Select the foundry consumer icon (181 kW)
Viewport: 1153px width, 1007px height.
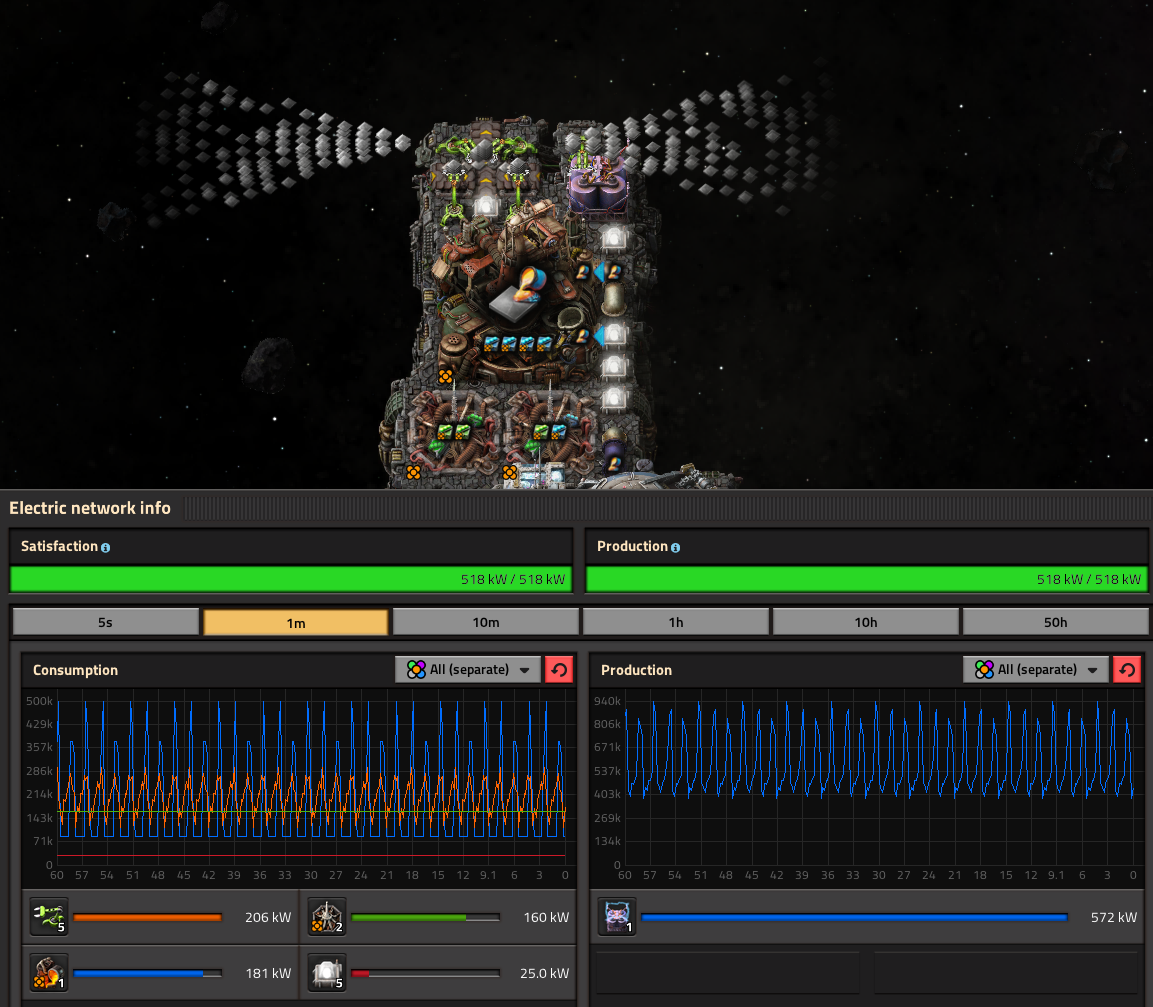tap(49, 972)
